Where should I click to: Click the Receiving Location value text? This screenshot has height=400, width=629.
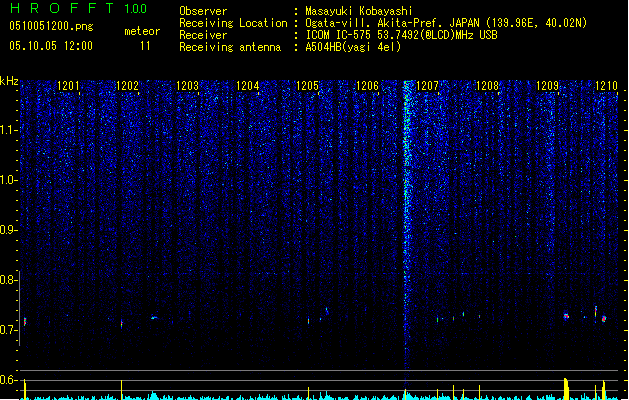(x=446, y=23)
